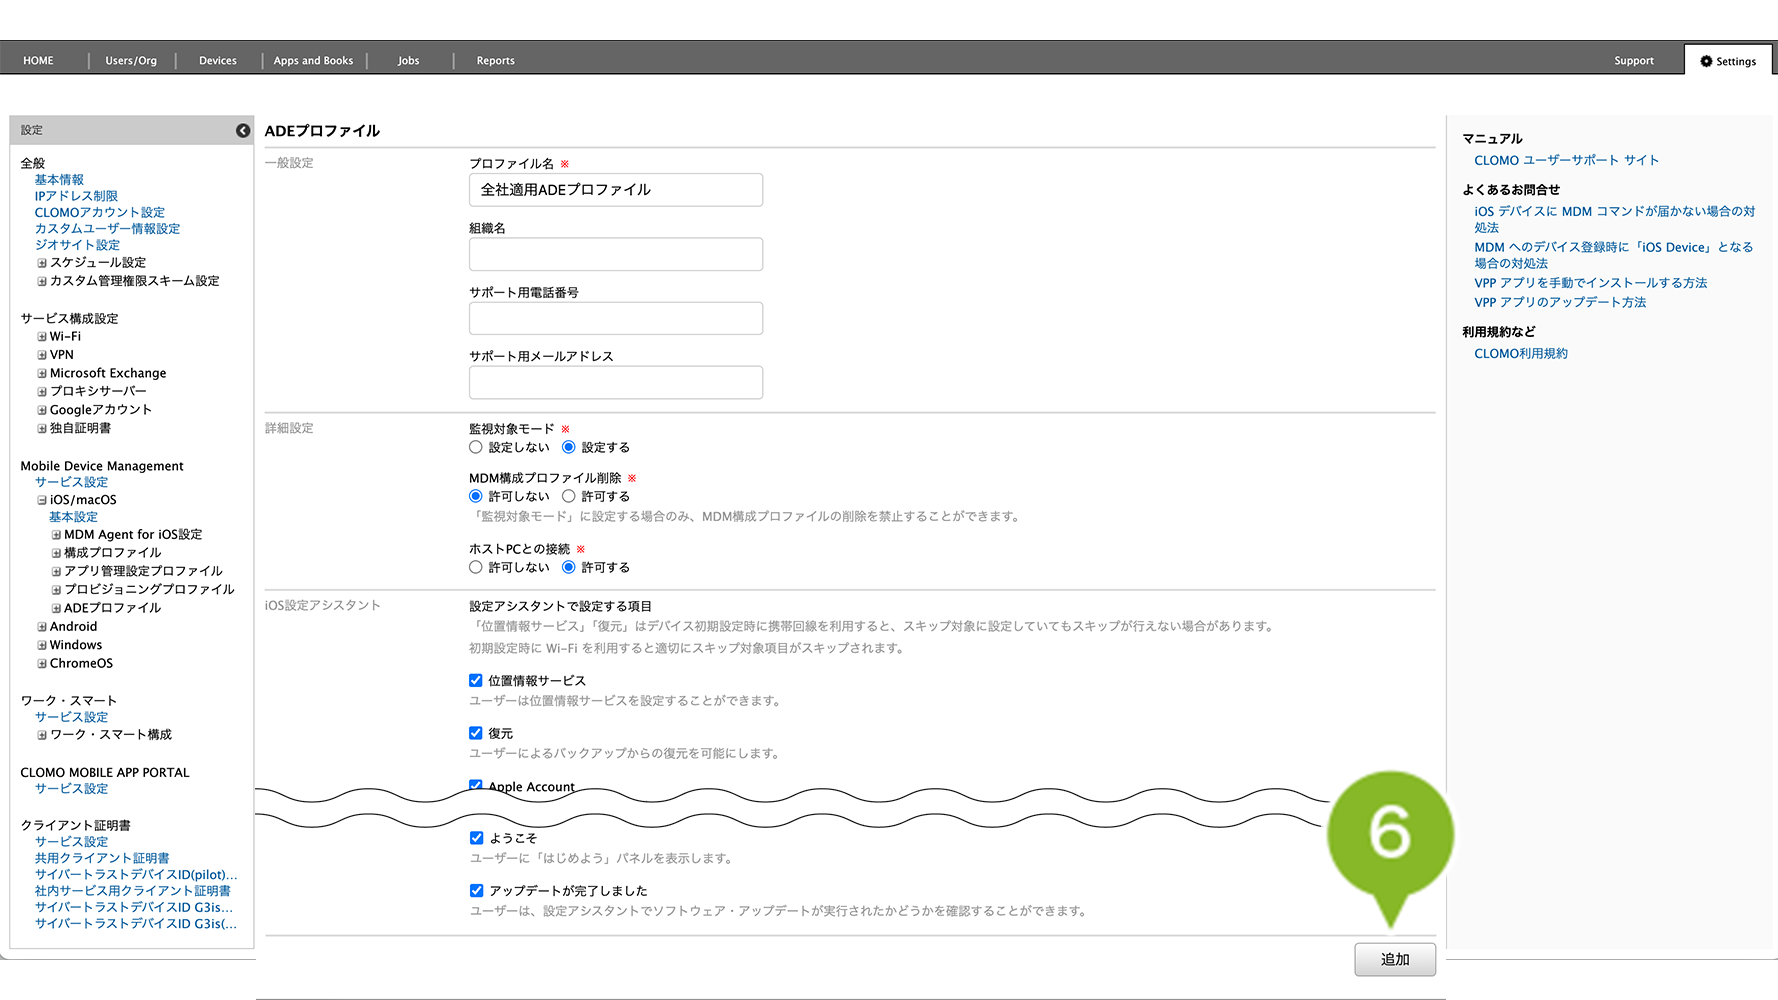This screenshot has width=1778, height=1000.
Task: Open the Devices menu tab
Action: pyautogui.click(x=217, y=61)
